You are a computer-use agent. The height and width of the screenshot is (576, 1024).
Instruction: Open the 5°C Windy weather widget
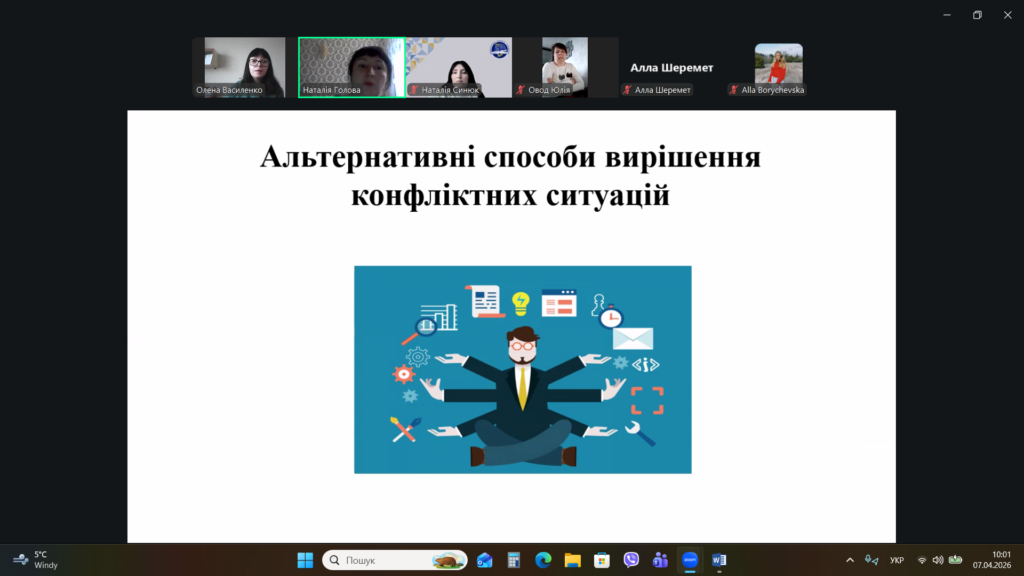[x=35, y=560]
